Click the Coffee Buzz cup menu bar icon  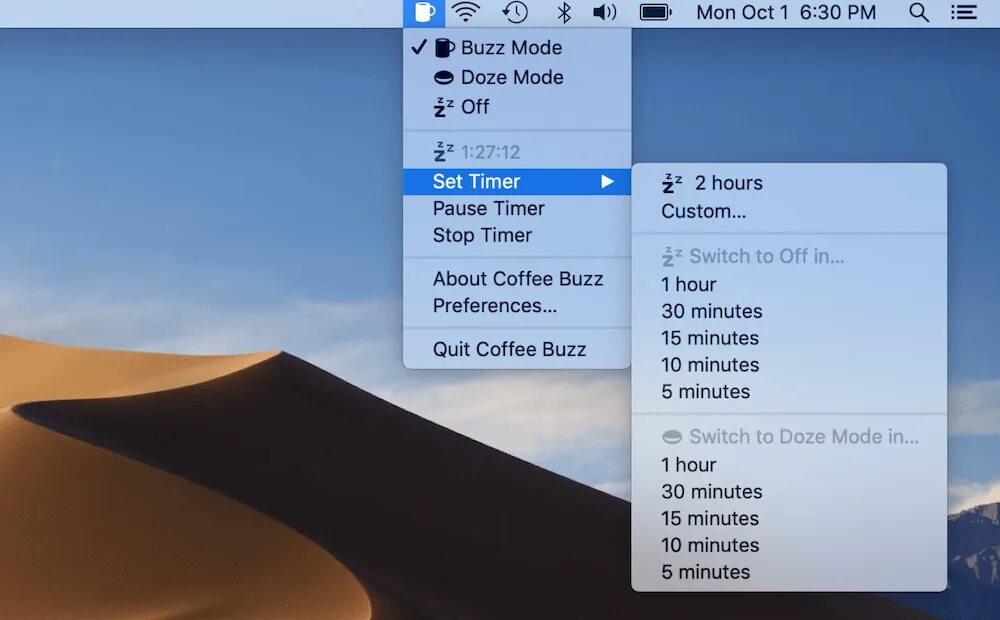coord(424,13)
